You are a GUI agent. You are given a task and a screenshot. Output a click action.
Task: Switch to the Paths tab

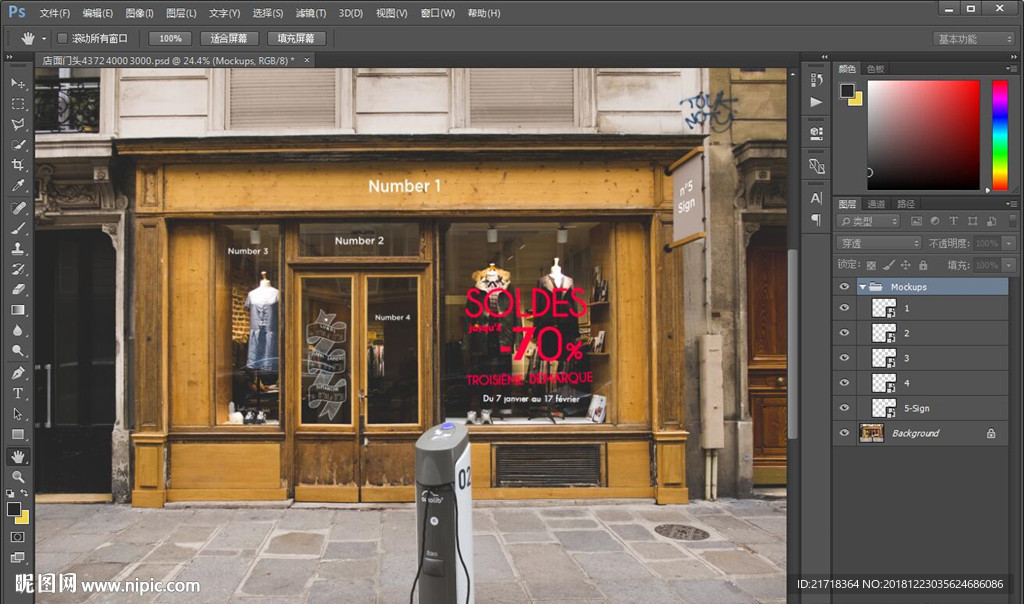(906, 204)
